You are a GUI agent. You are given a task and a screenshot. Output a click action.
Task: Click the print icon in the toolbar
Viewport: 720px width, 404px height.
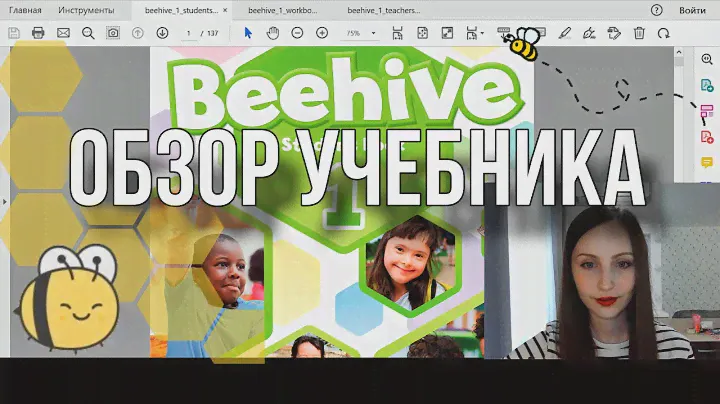38,33
